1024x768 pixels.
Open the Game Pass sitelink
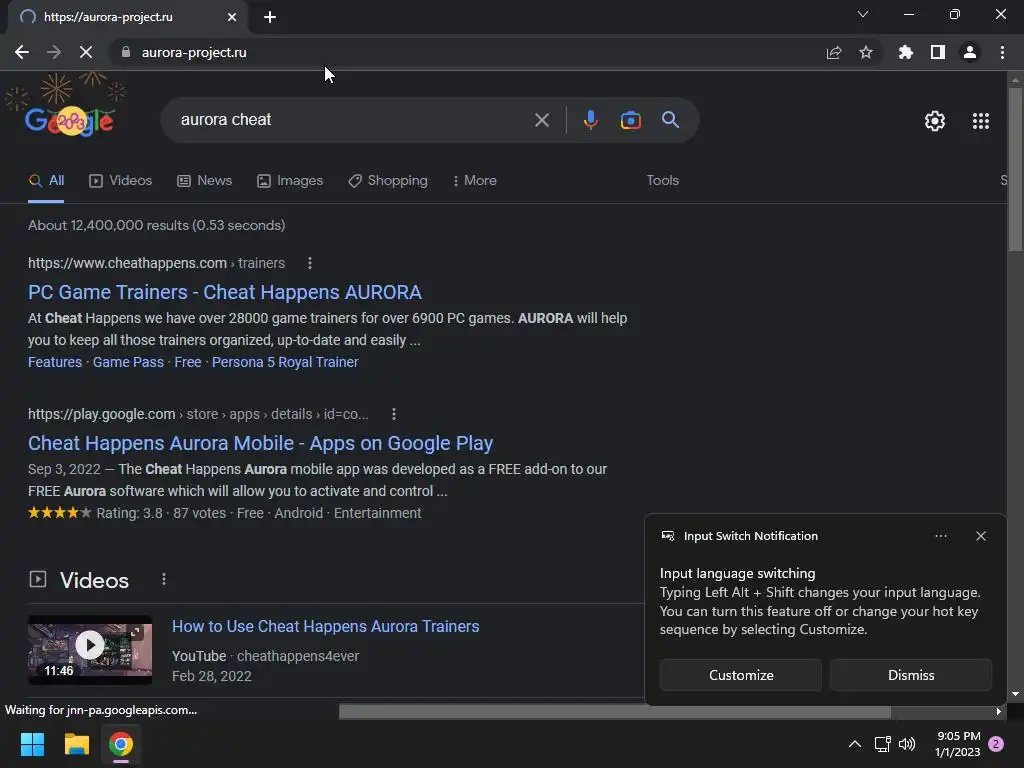(128, 362)
